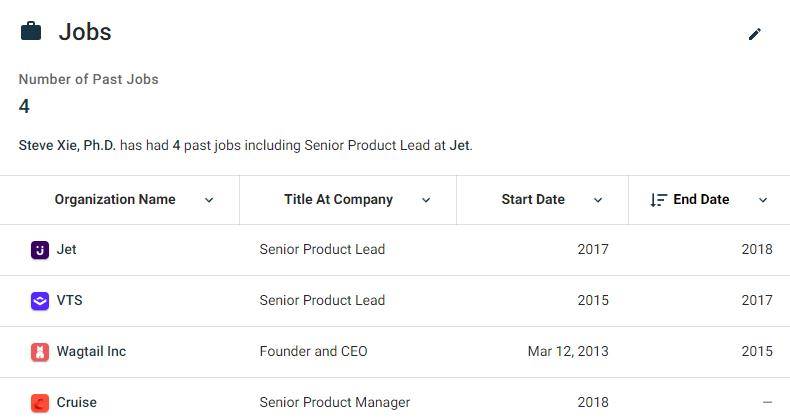Follow the Jet link in summary sentence

pyautogui.click(x=459, y=146)
